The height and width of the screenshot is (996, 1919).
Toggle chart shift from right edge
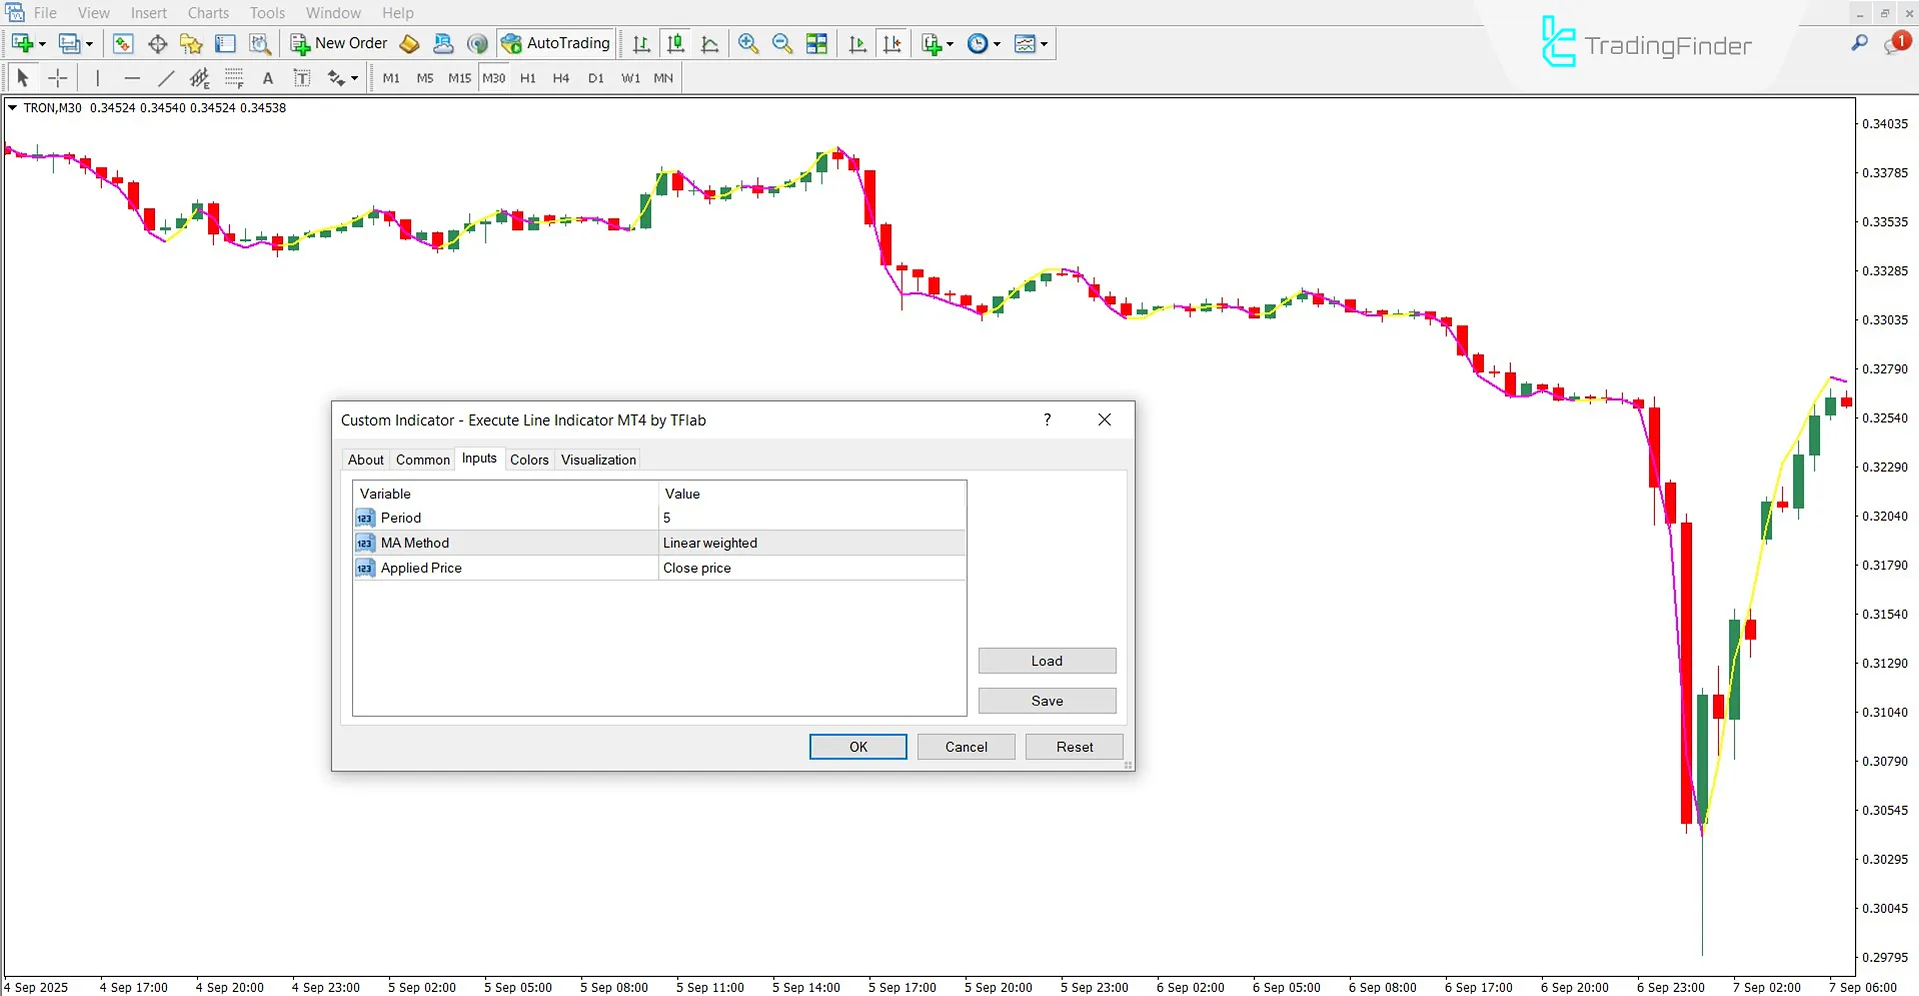[892, 43]
